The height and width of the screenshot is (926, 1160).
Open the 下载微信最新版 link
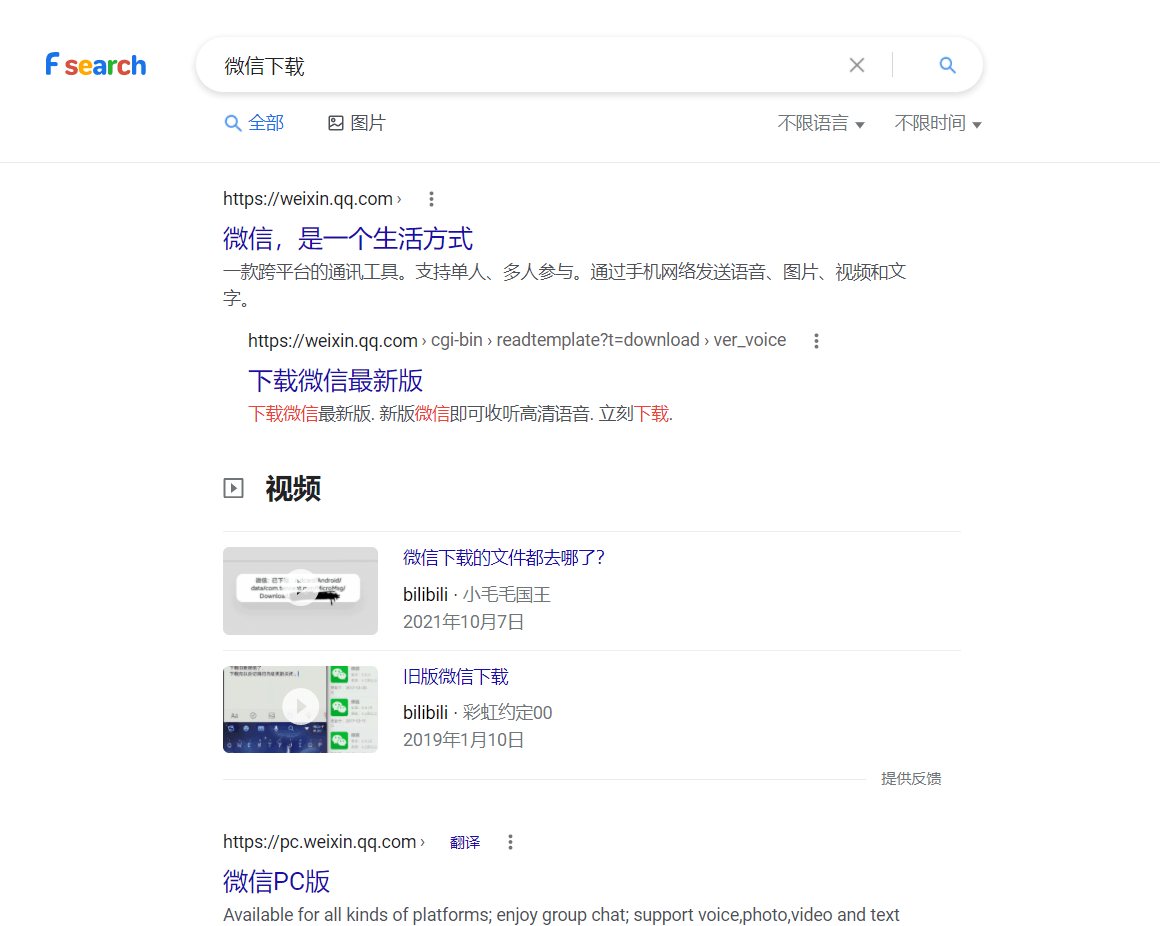(x=335, y=381)
